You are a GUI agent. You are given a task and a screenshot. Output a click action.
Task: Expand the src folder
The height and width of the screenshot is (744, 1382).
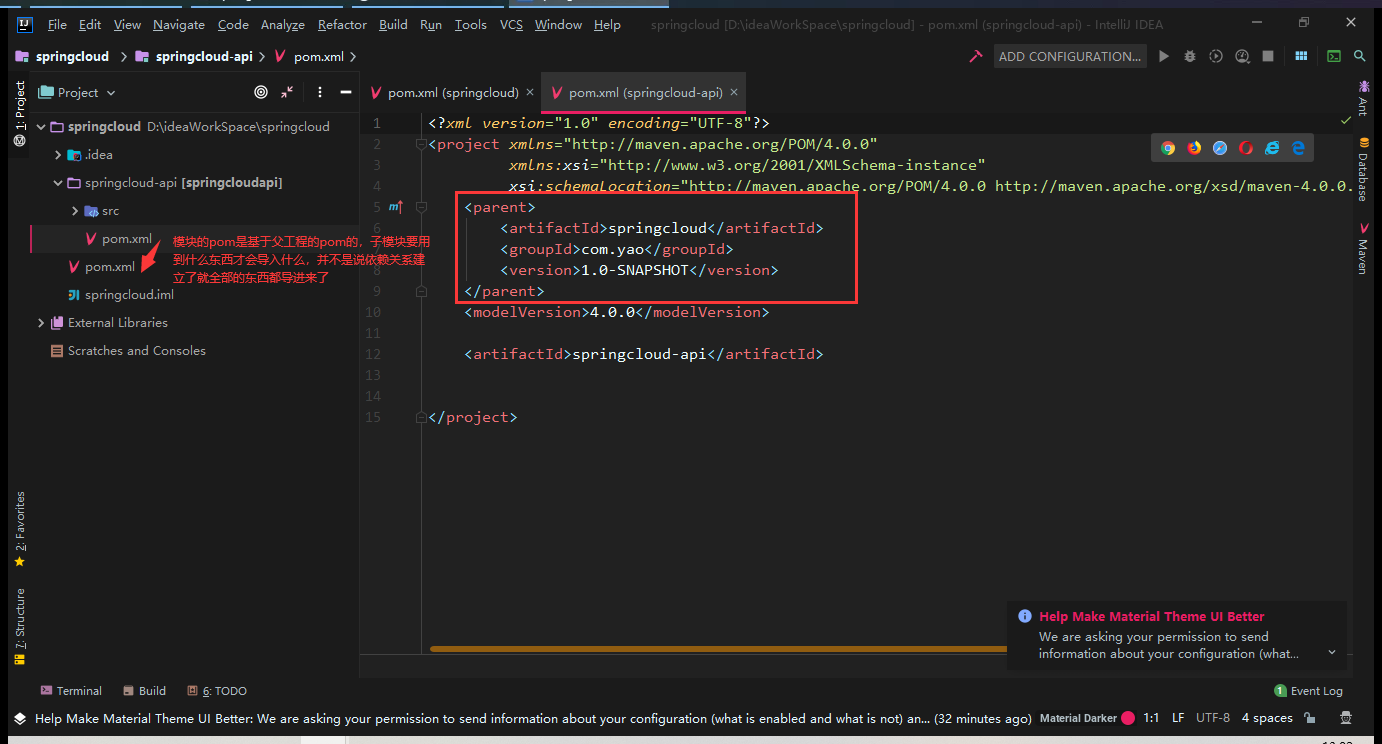coord(75,211)
